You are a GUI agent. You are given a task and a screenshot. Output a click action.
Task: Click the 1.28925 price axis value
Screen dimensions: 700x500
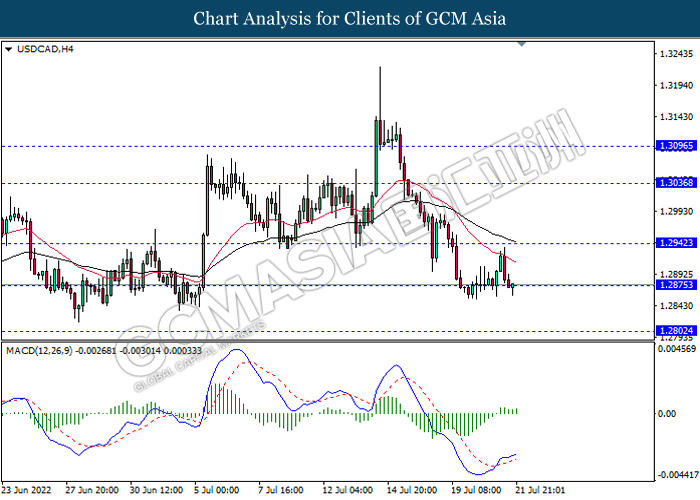click(x=677, y=274)
